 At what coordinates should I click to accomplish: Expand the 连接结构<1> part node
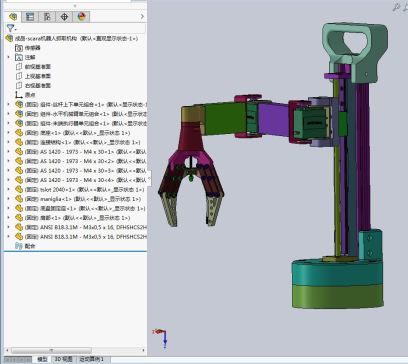pyautogui.click(x=8, y=142)
